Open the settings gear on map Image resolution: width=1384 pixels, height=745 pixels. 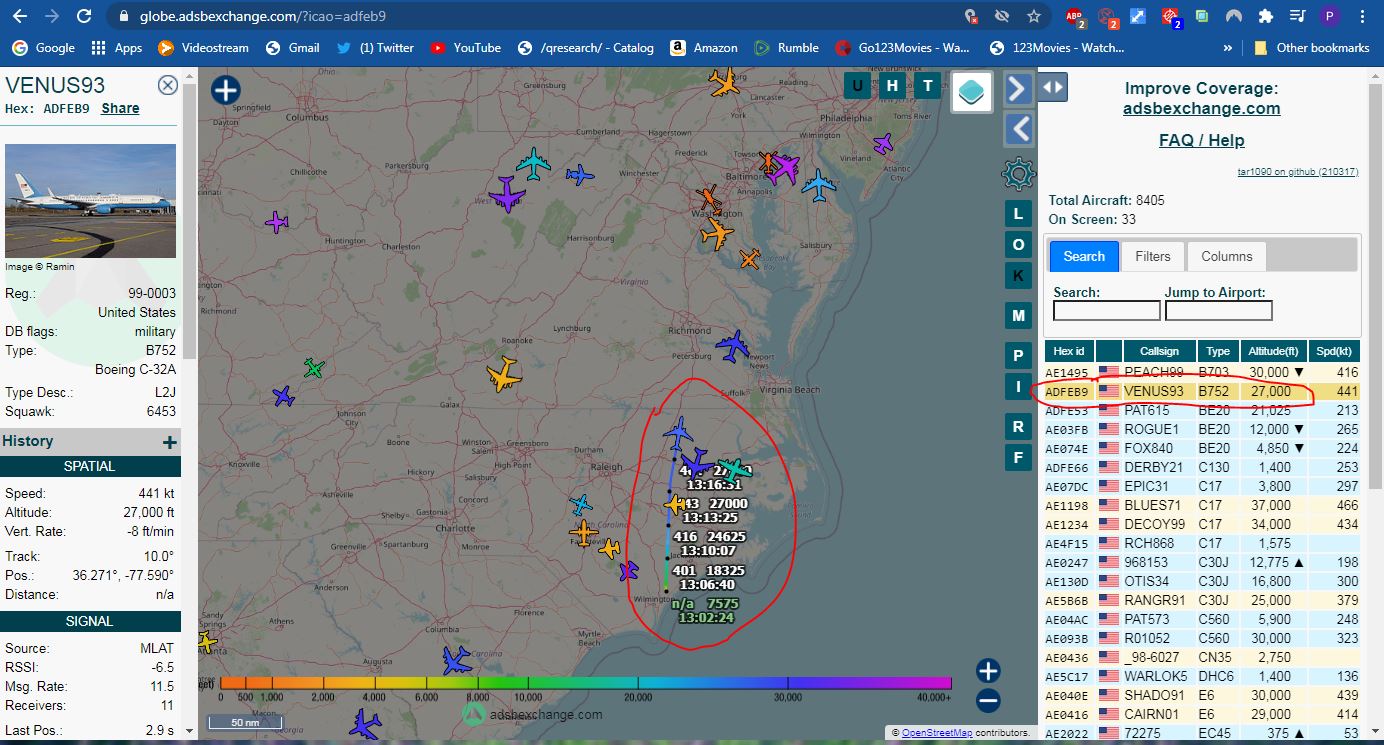(x=1018, y=174)
